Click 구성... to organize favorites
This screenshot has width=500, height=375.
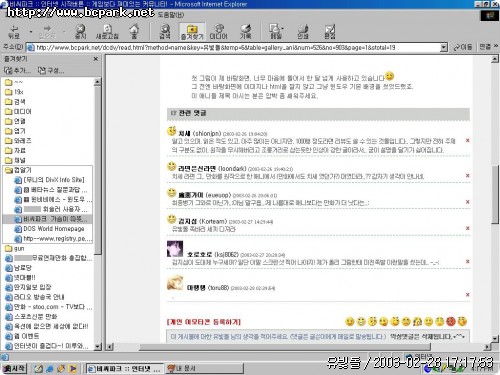(51, 70)
